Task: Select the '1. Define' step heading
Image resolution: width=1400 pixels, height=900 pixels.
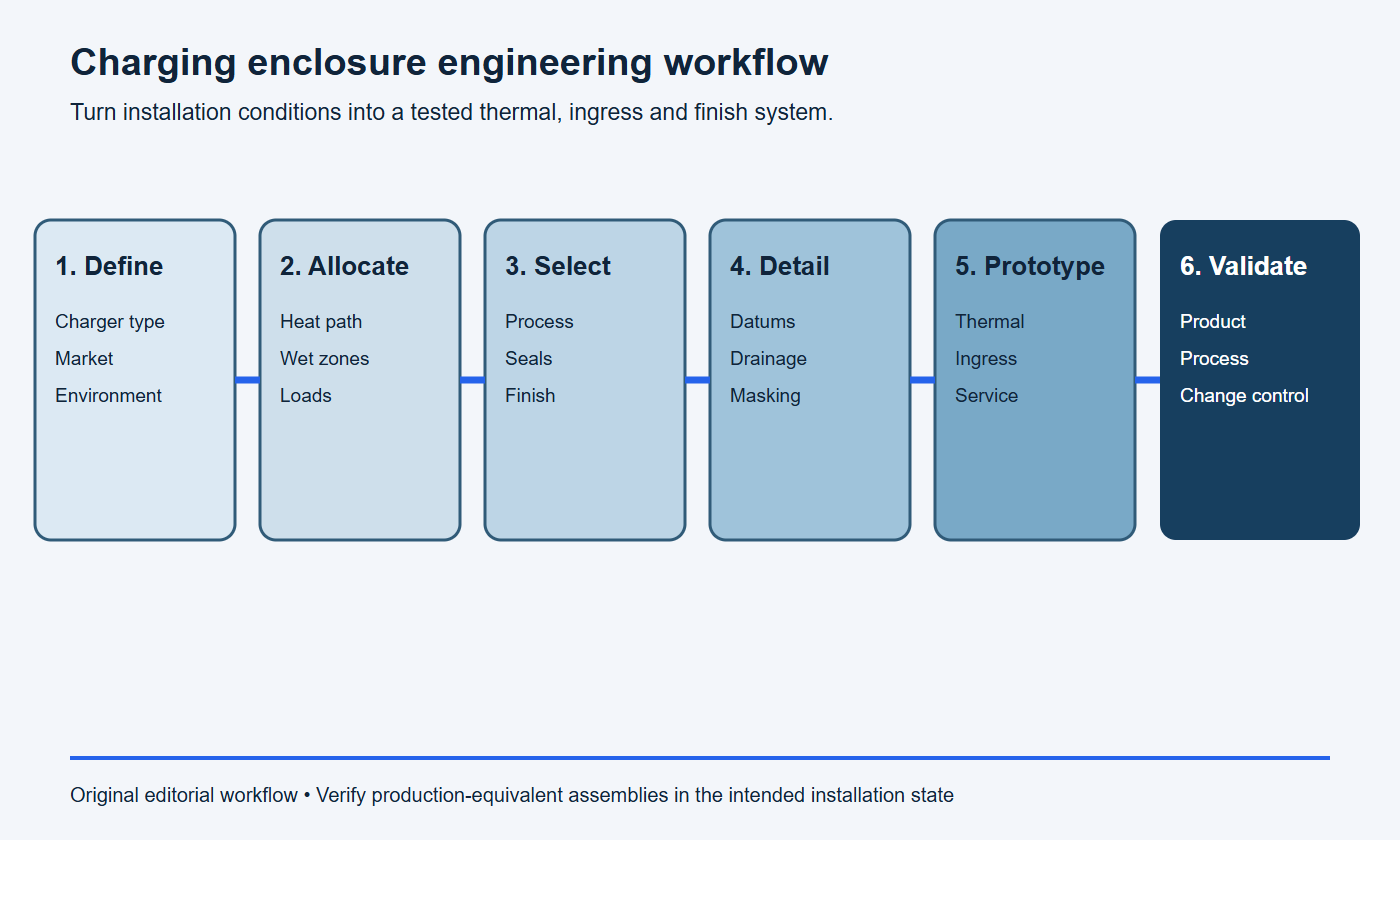Action: pos(109,266)
